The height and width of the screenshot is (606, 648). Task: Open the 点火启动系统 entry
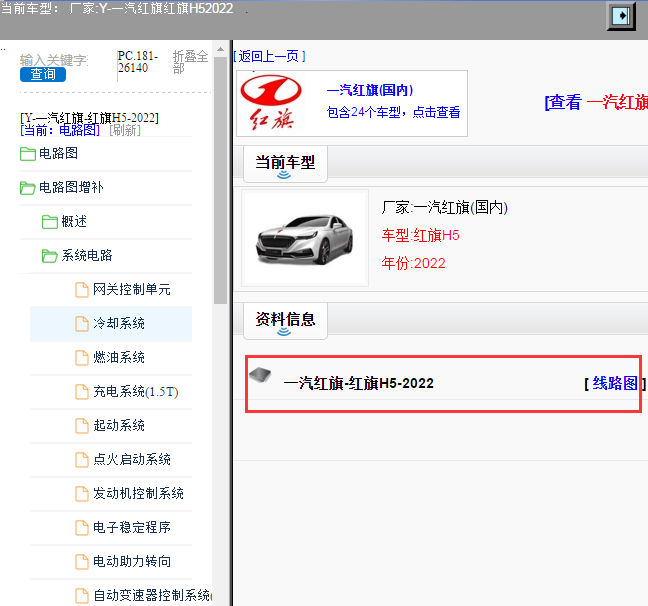(131, 459)
